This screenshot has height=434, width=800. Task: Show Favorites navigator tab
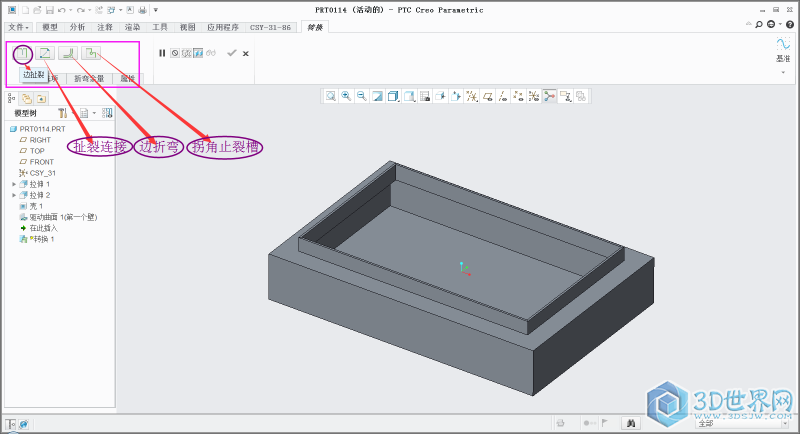[41, 98]
